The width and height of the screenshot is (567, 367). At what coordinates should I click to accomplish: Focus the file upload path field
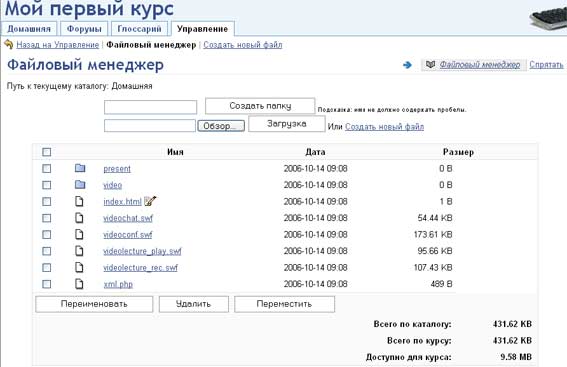pos(150,125)
